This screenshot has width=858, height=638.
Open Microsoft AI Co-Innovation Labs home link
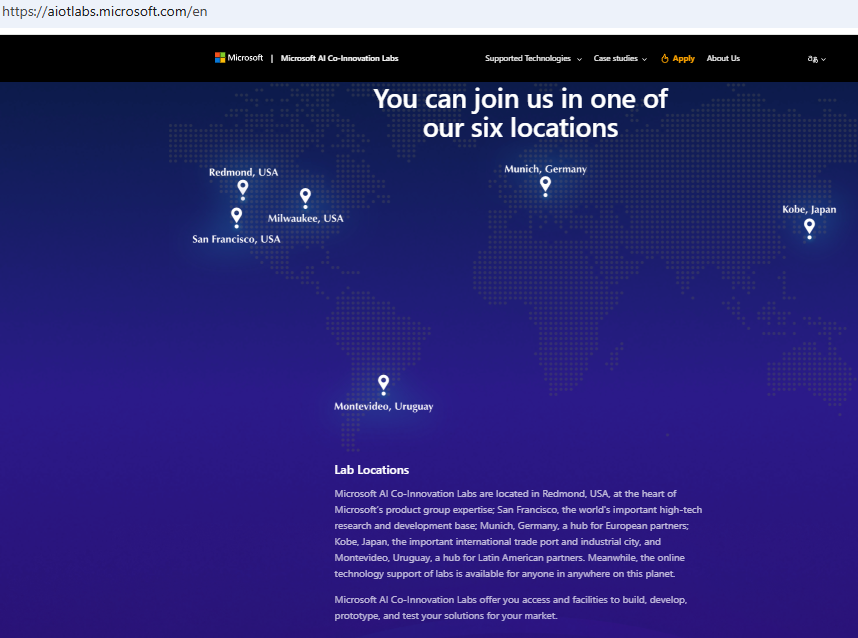339,58
